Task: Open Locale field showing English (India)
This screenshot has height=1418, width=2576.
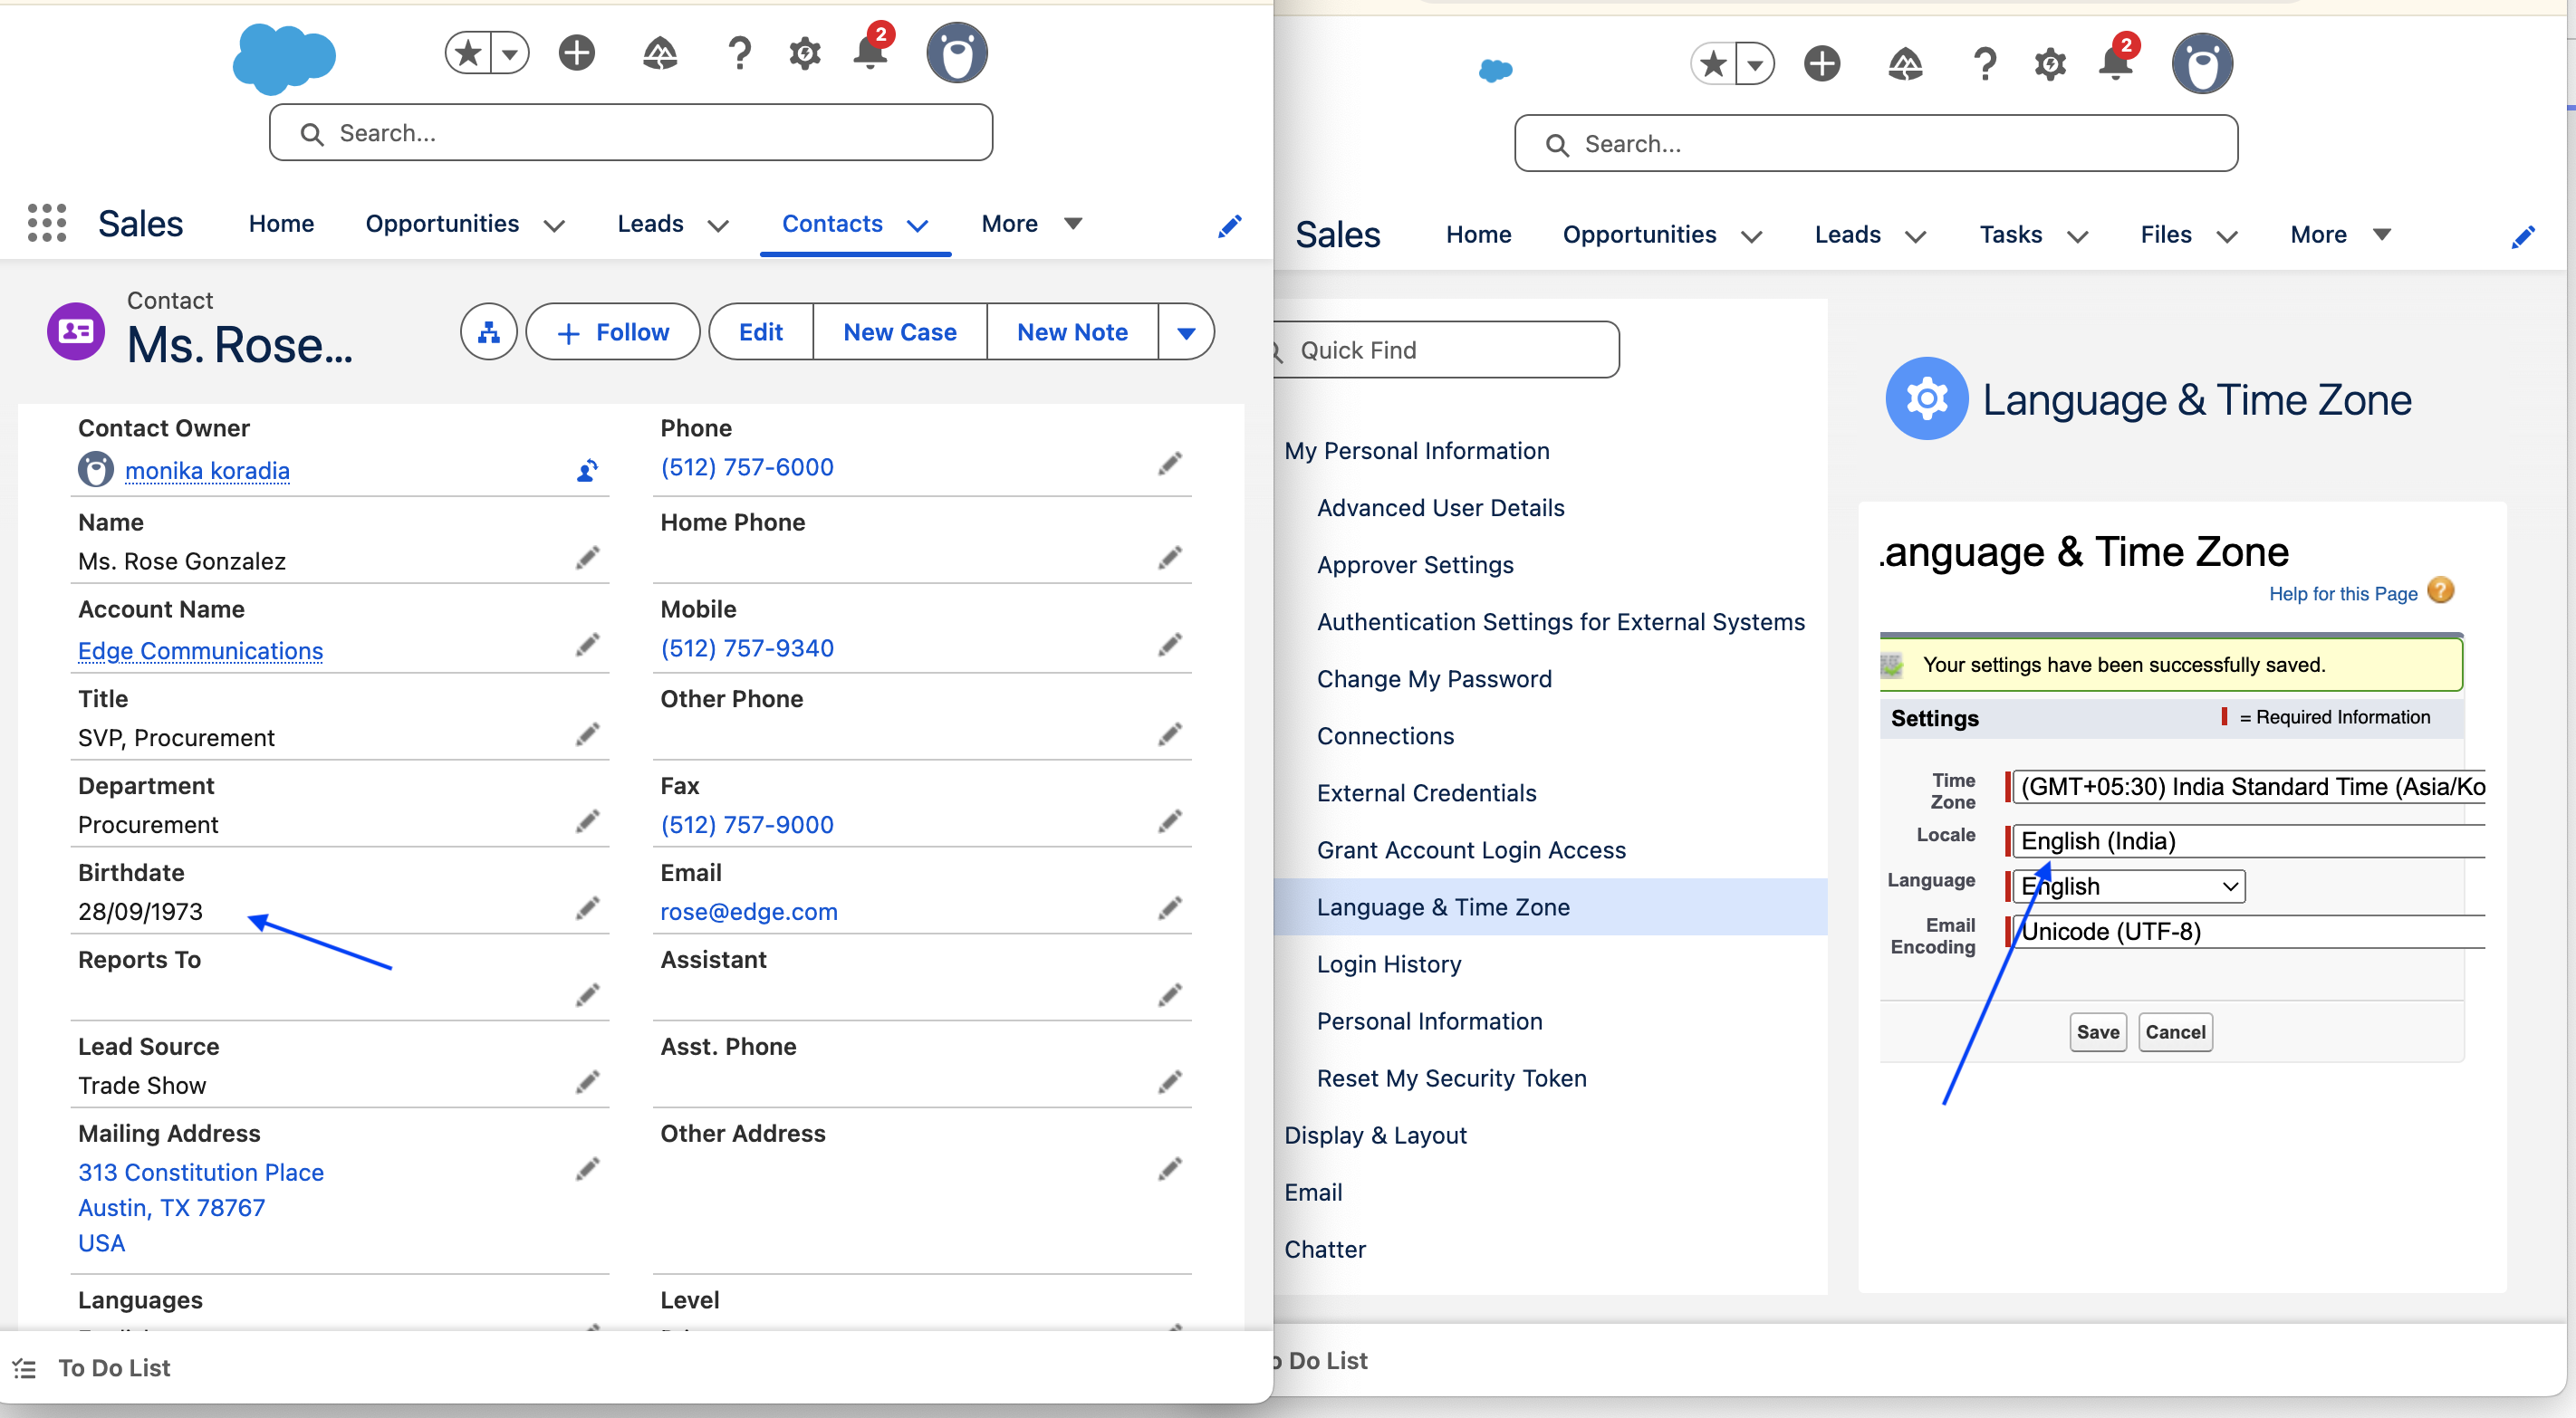Action: 2249,841
